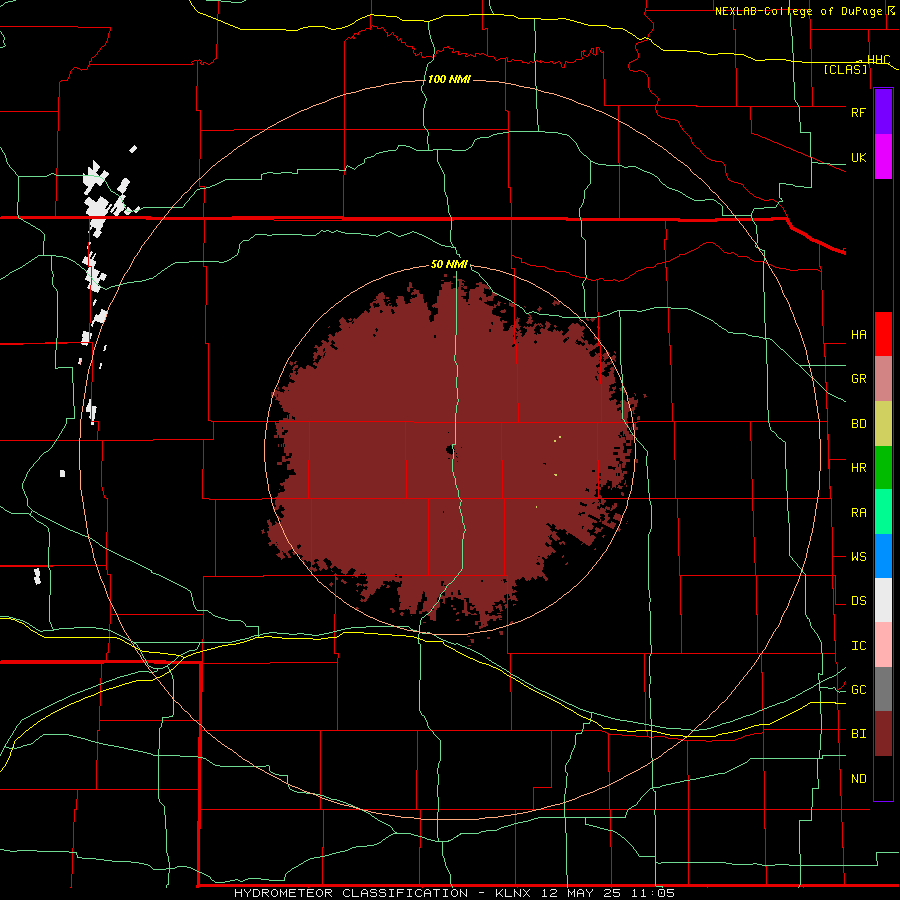Click the GC gray legend swatch
Viewport: 900px width, 900px height.
click(883, 689)
